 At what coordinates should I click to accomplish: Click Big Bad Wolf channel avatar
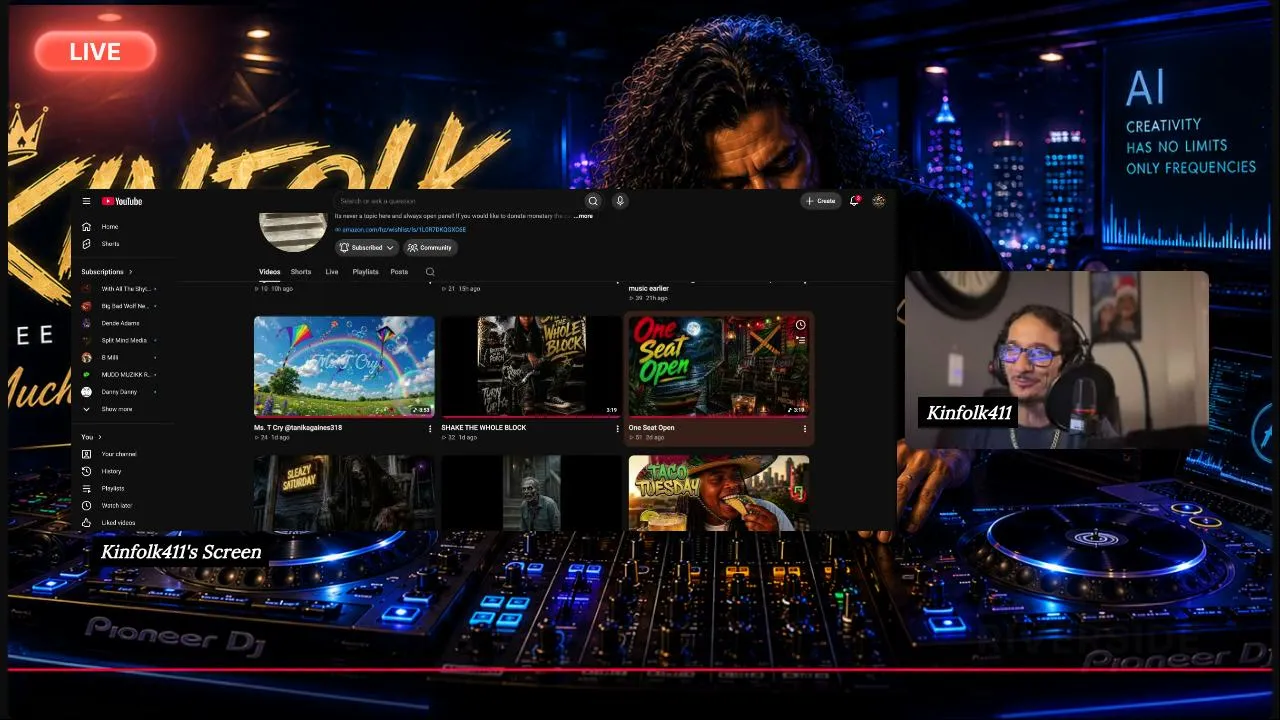point(87,306)
